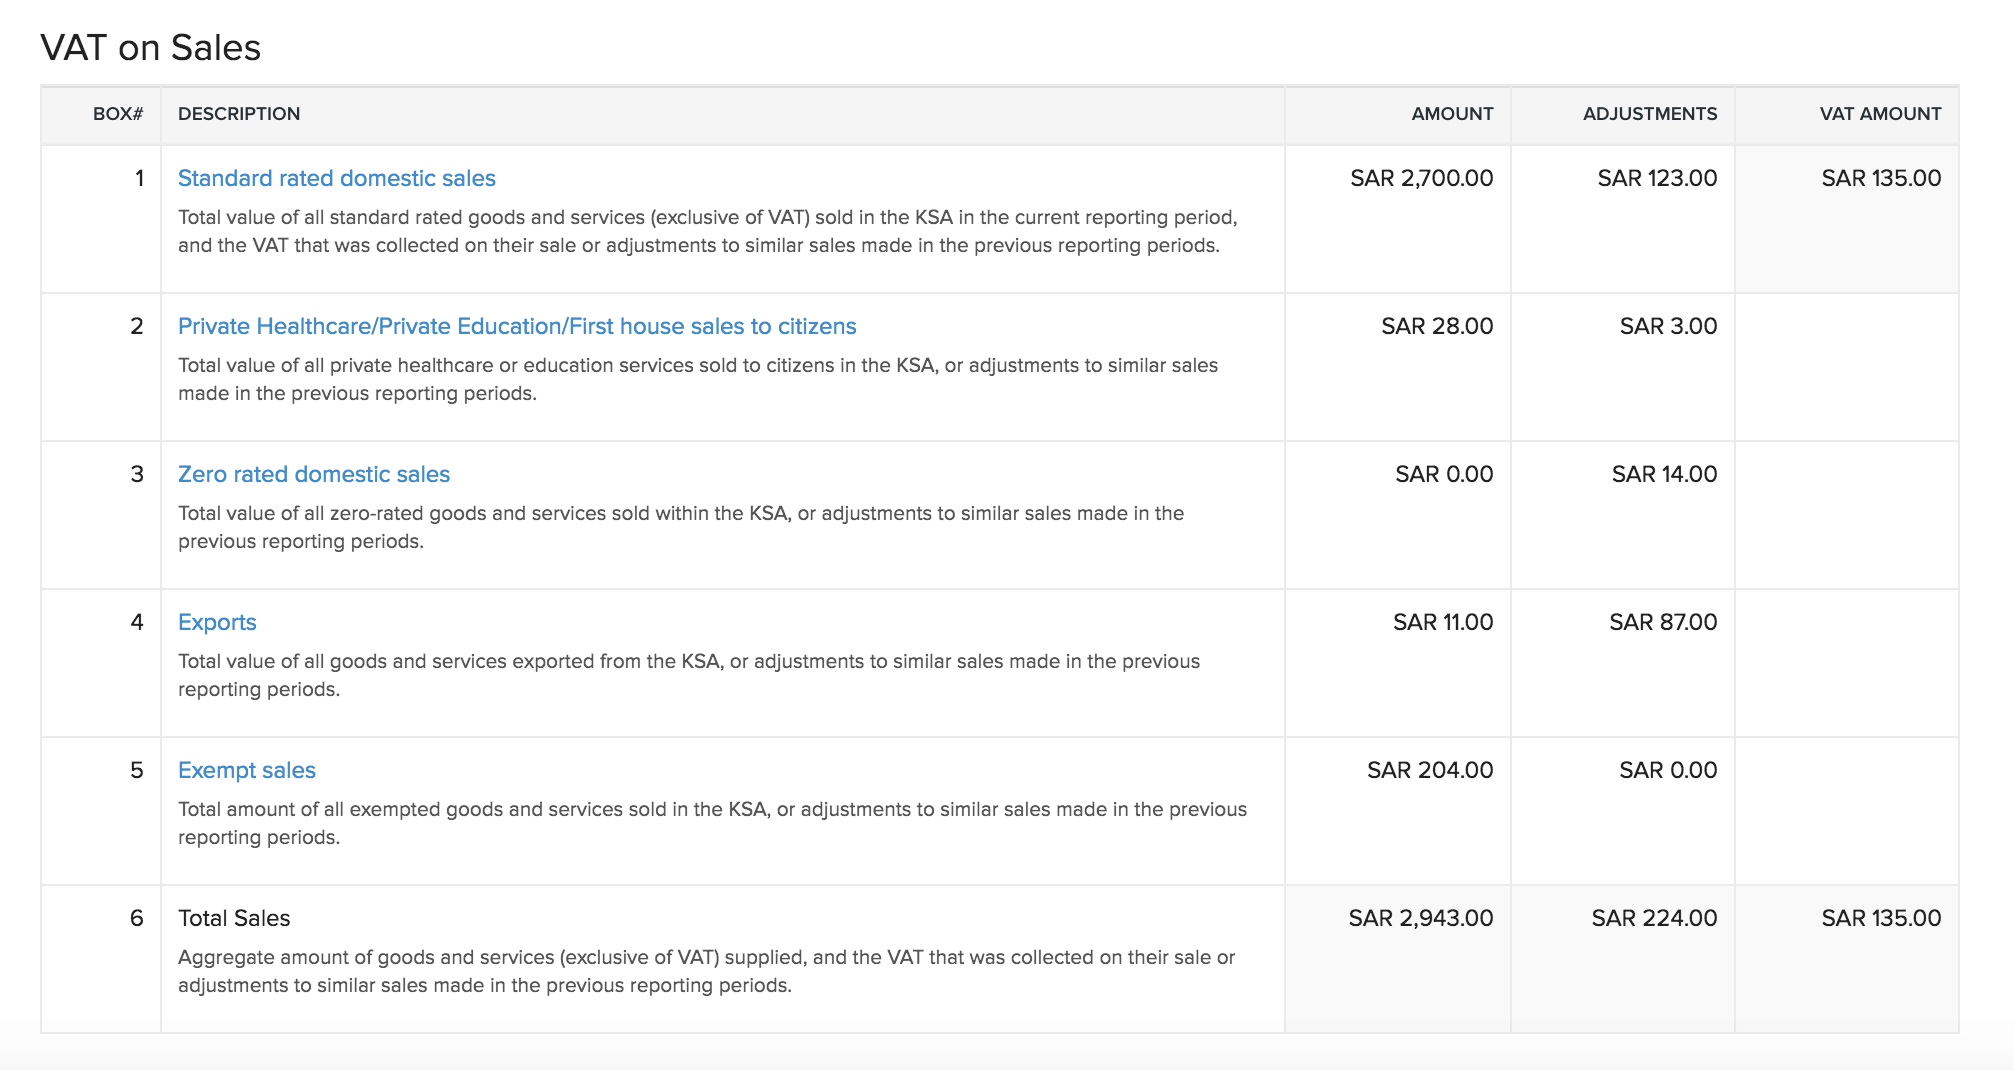Image resolution: width=2014 pixels, height=1070 pixels.
Task: Select the SAR 14.00 adjustments value
Action: 1663,474
